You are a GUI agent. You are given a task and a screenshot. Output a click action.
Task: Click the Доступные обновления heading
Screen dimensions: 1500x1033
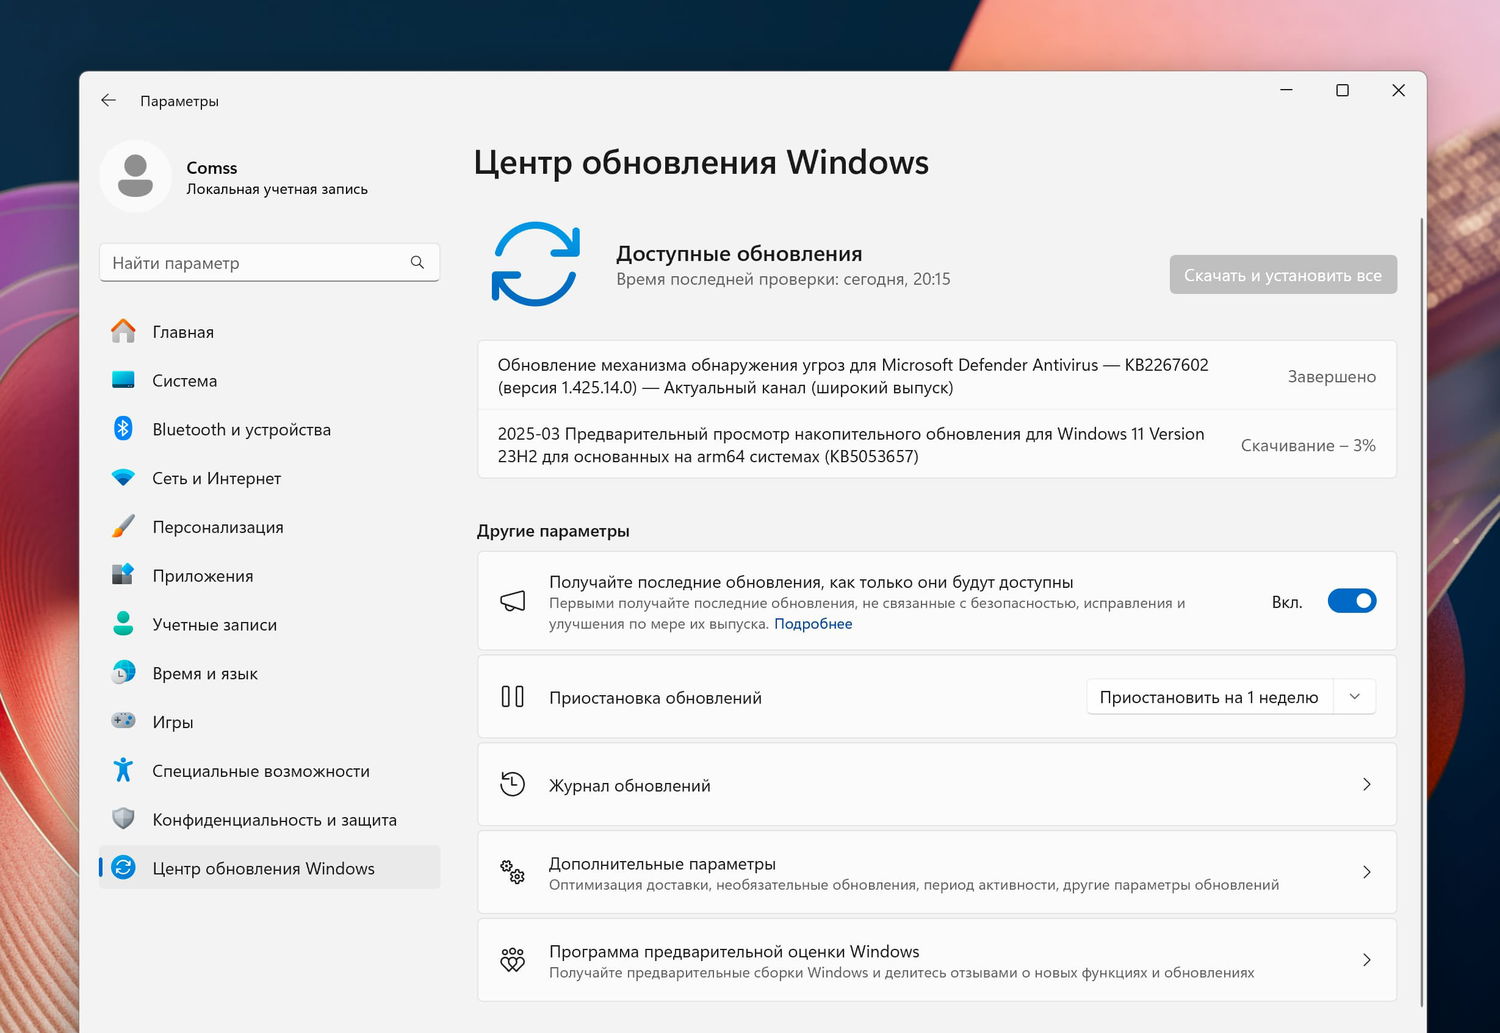pyautogui.click(x=739, y=254)
